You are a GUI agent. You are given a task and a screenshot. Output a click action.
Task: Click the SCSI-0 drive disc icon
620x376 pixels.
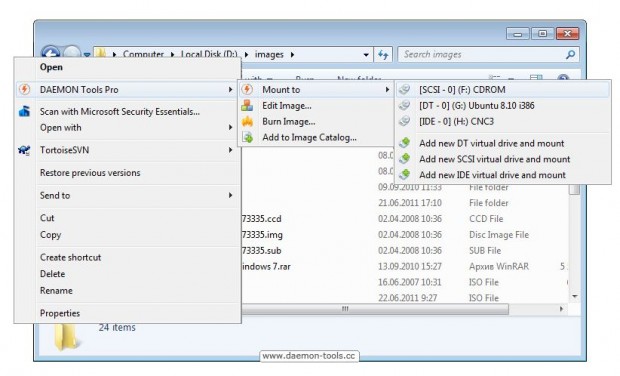pos(404,89)
